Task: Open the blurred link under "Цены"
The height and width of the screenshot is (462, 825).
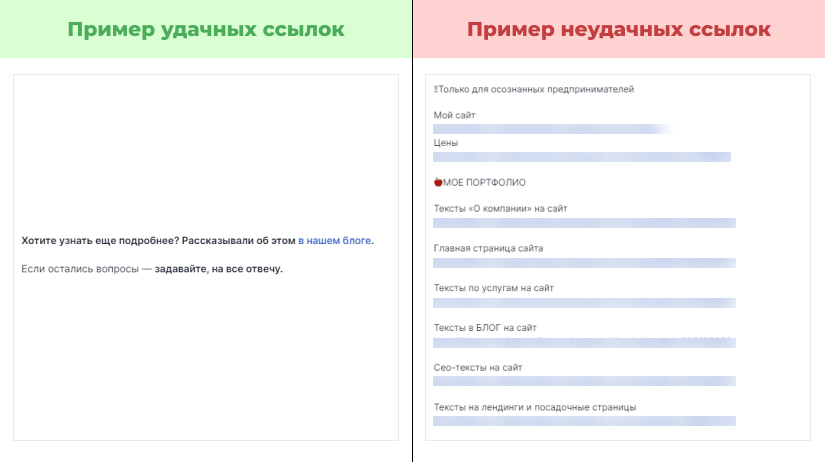Action: tap(582, 157)
